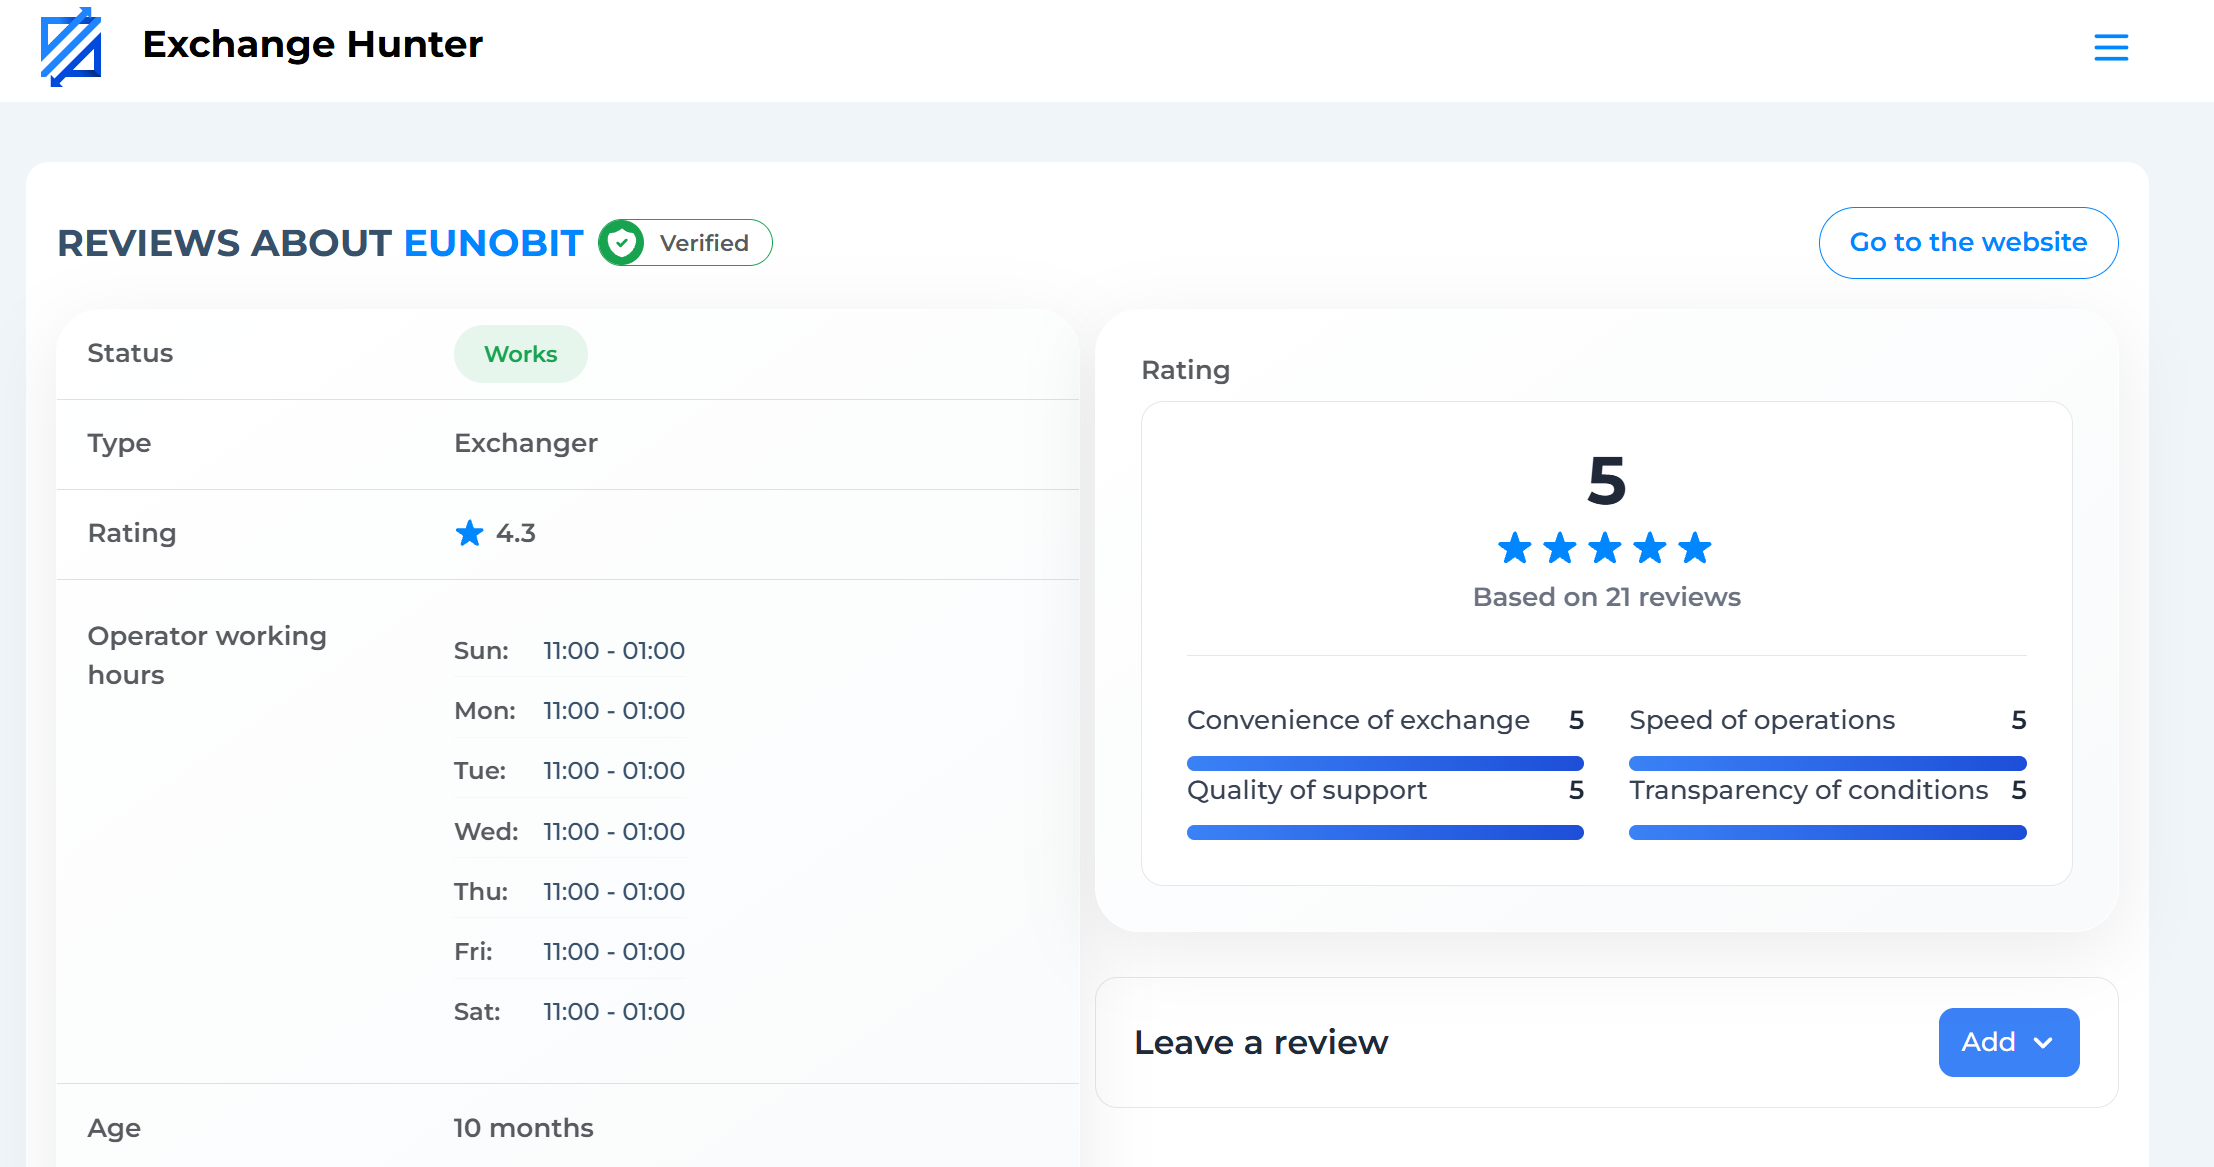The height and width of the screenshot is (1167, 2214).
Task: Click the Thu: working hours row
Action: point(570,892)
